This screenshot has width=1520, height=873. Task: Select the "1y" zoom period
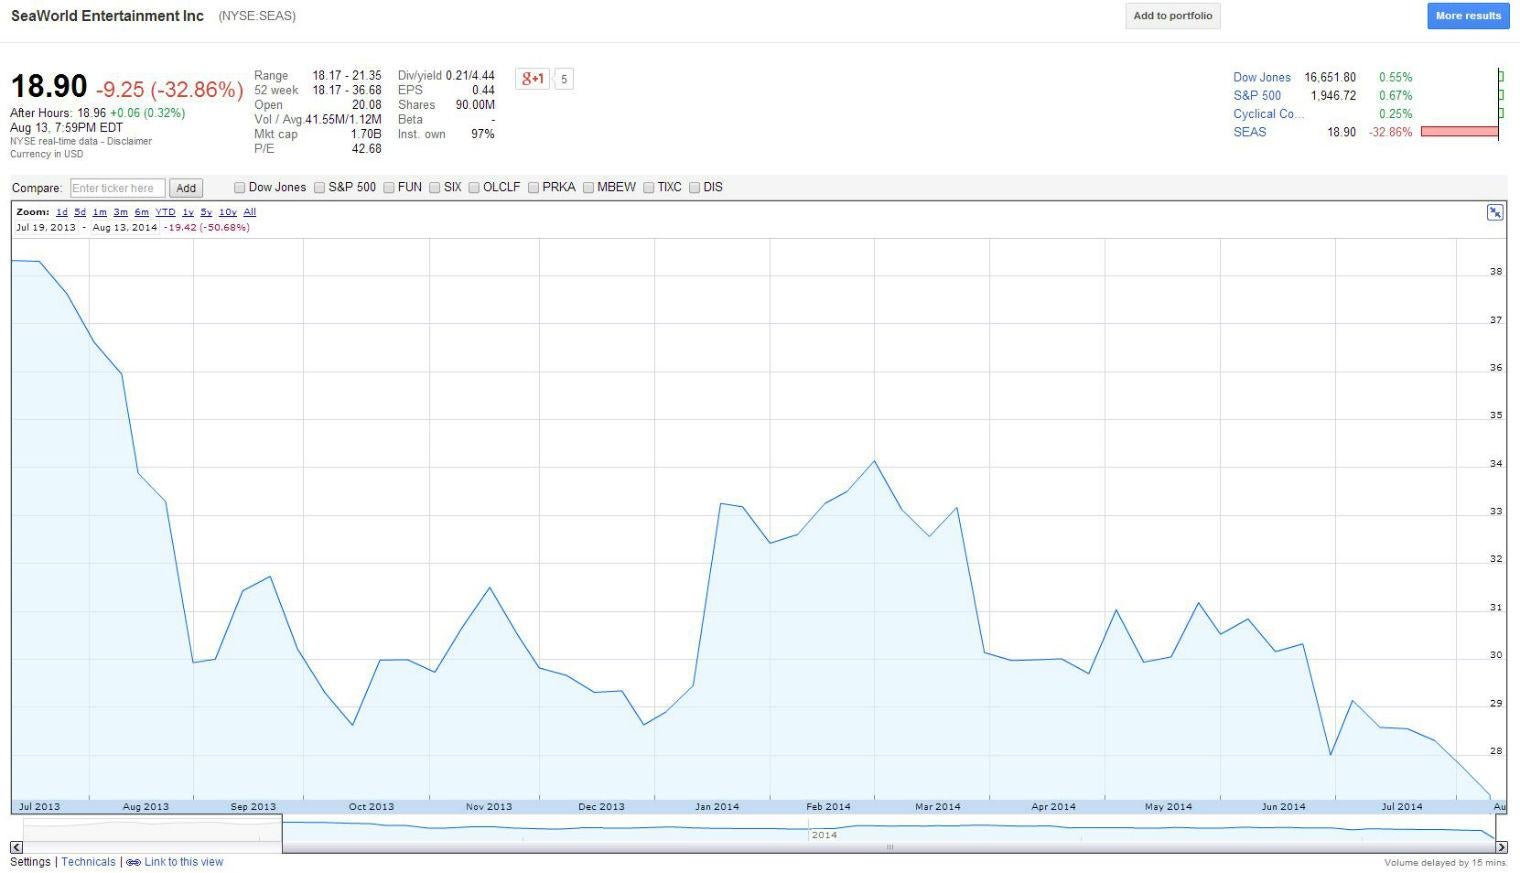click(x=188, y=211)
